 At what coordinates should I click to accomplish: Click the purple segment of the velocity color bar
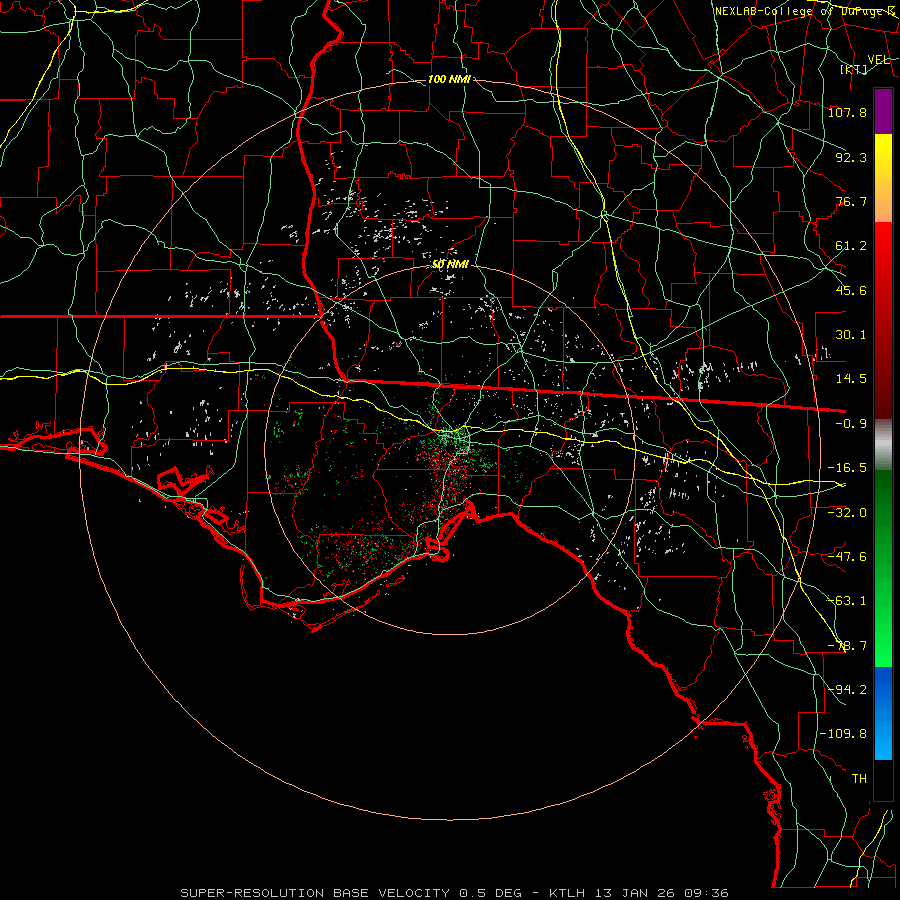[x=883, y=111]
